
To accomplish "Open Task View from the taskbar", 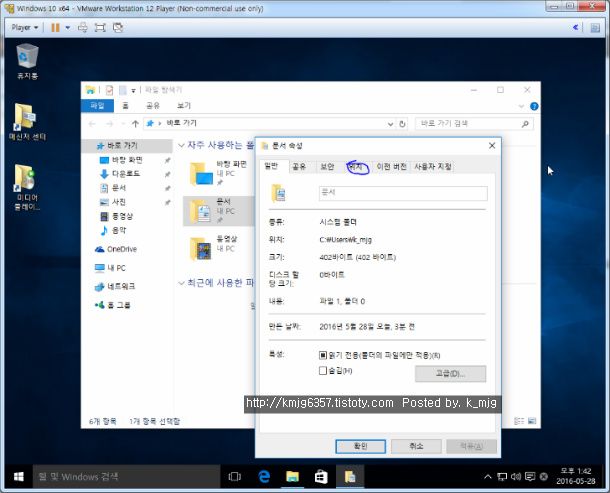I will coord(235,477).
